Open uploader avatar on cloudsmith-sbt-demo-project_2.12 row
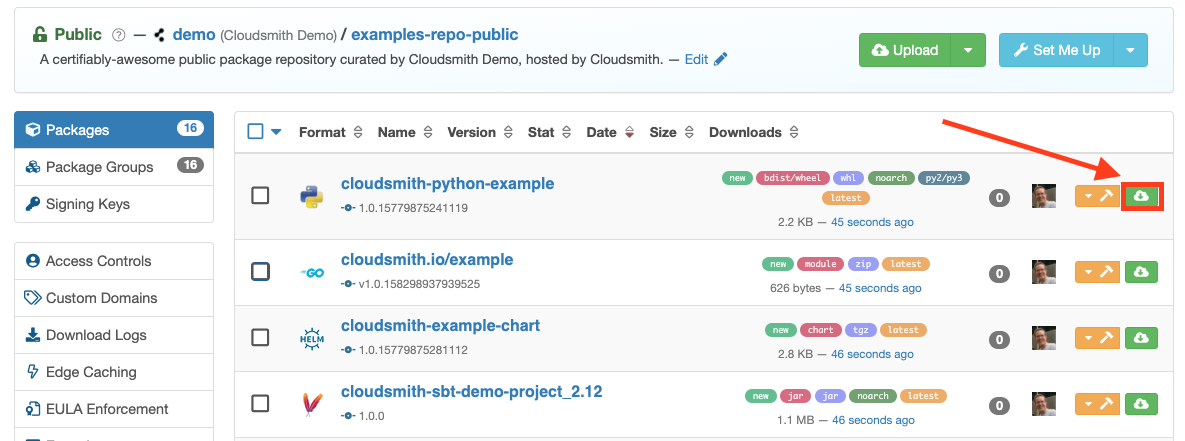 (x=1044, y=404)
